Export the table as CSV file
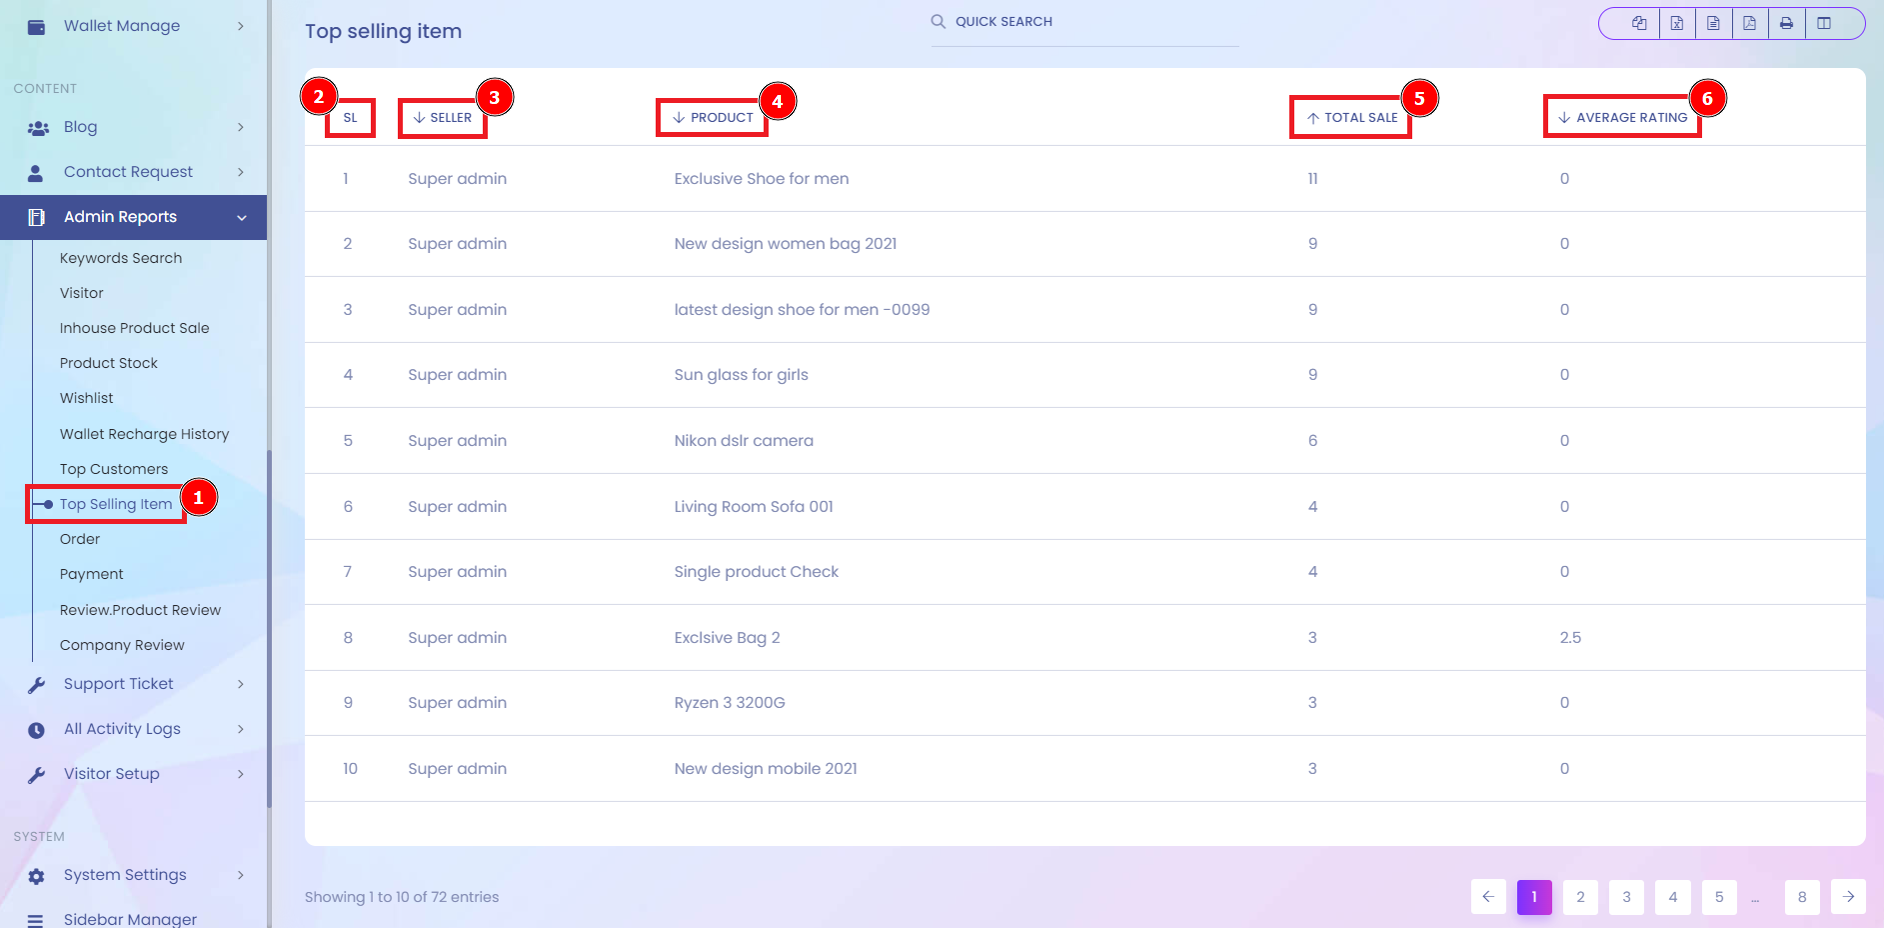1884x928 pixels. click(x=1713, y=23)
